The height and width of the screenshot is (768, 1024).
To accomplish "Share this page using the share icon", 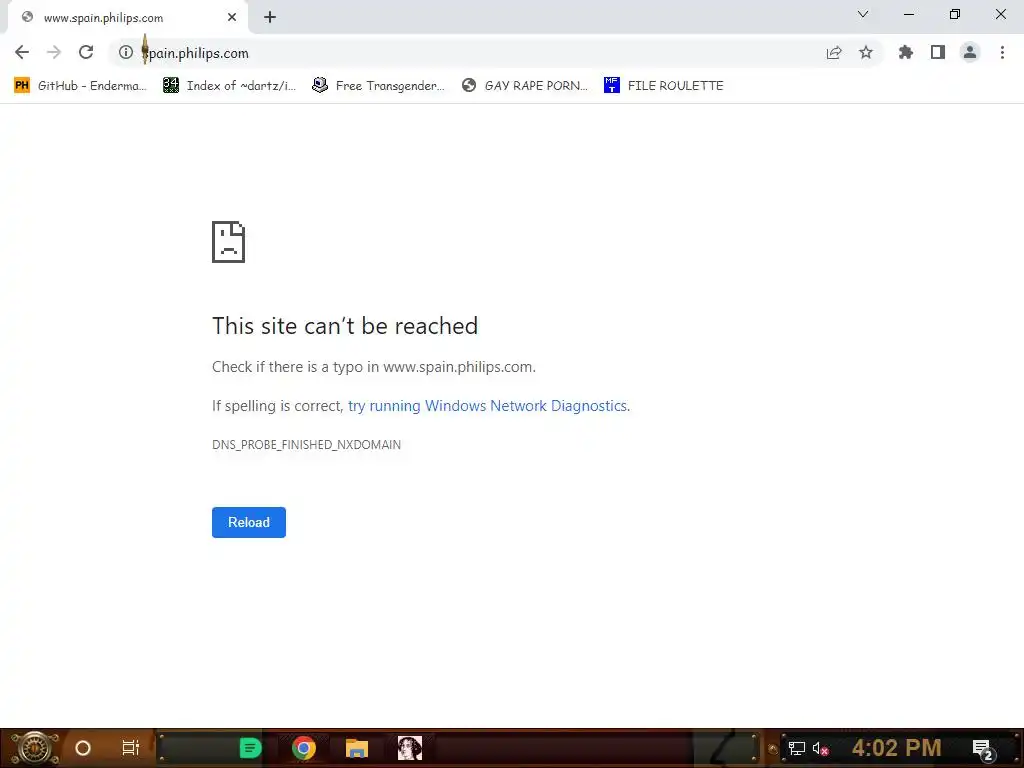I will pyautogui.click(x=834, y=52).
